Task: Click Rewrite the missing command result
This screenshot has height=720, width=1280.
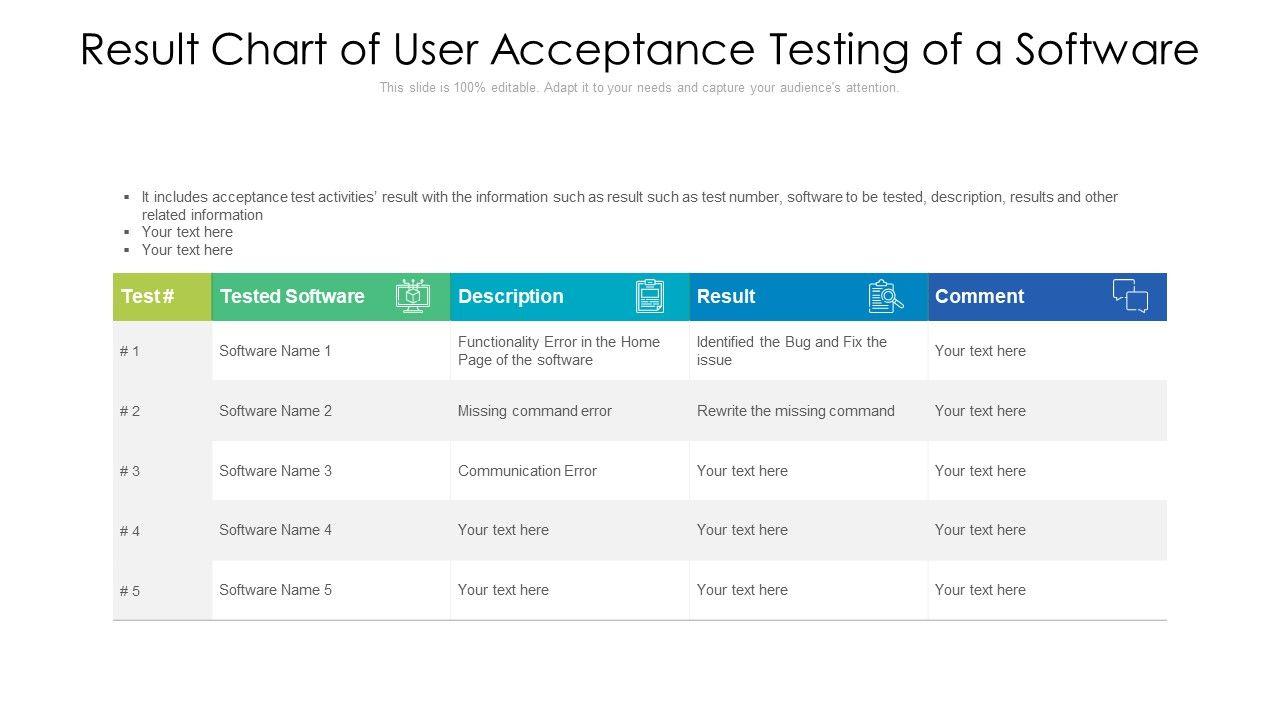Action: (796, 411)
